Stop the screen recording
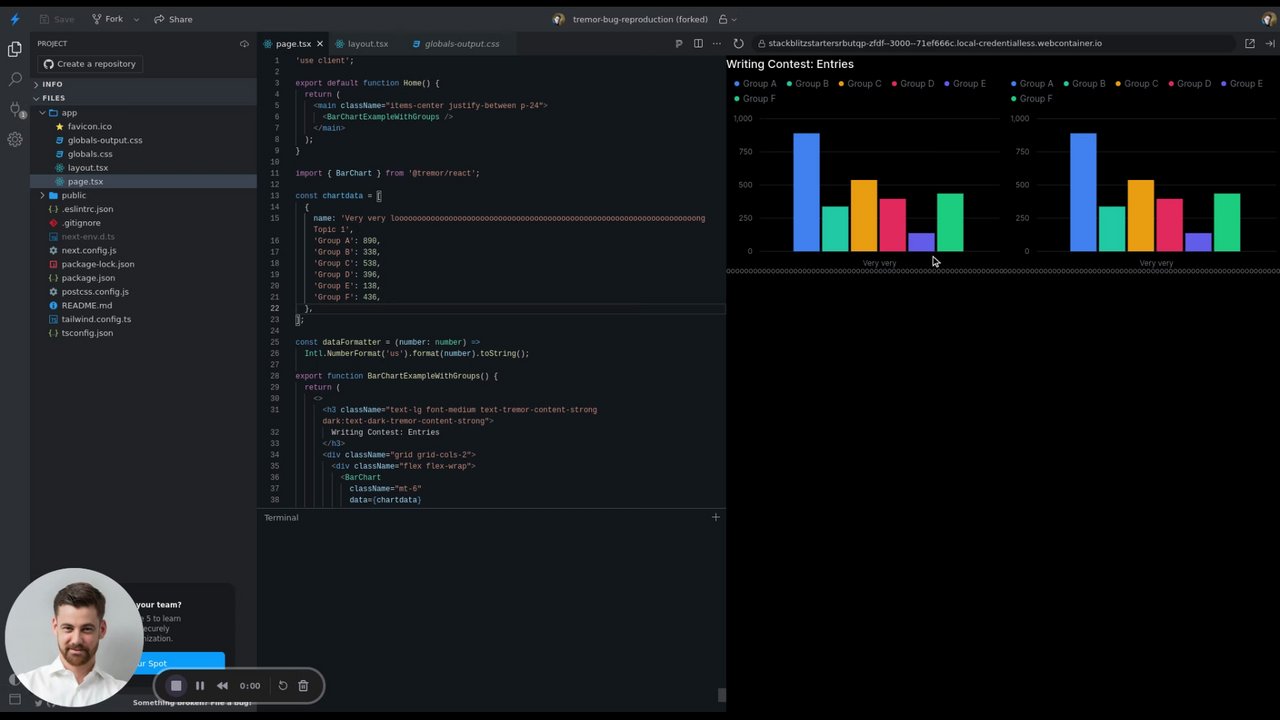This screenshot has width=1280, height=720. (x=176, y=685)
